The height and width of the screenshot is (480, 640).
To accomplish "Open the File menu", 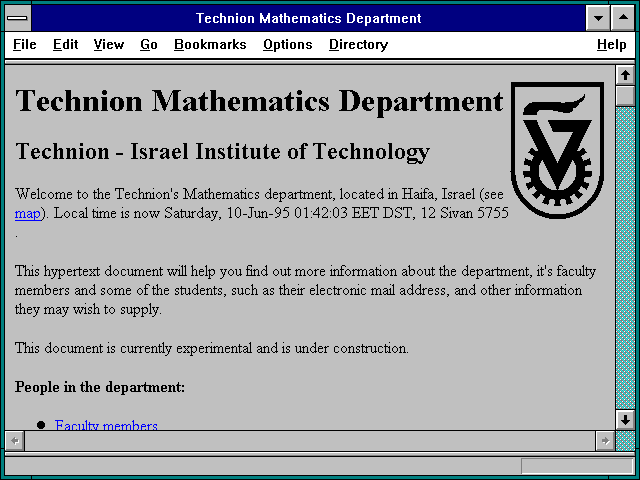I will [x=24, y=44].
